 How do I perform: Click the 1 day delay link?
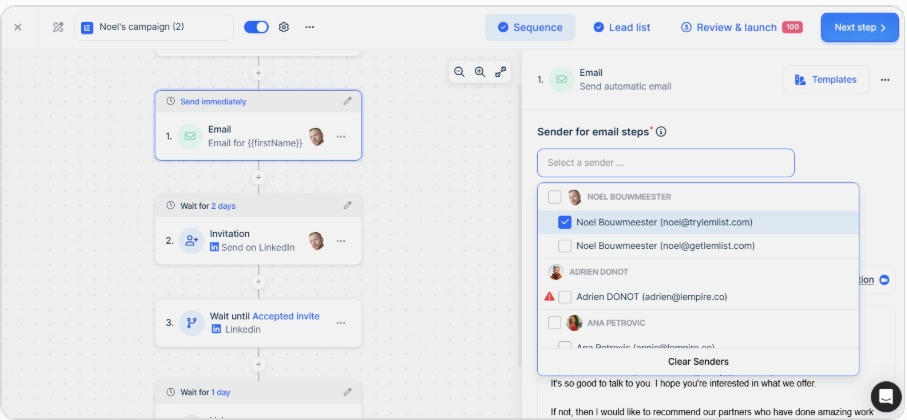point(220,392)
